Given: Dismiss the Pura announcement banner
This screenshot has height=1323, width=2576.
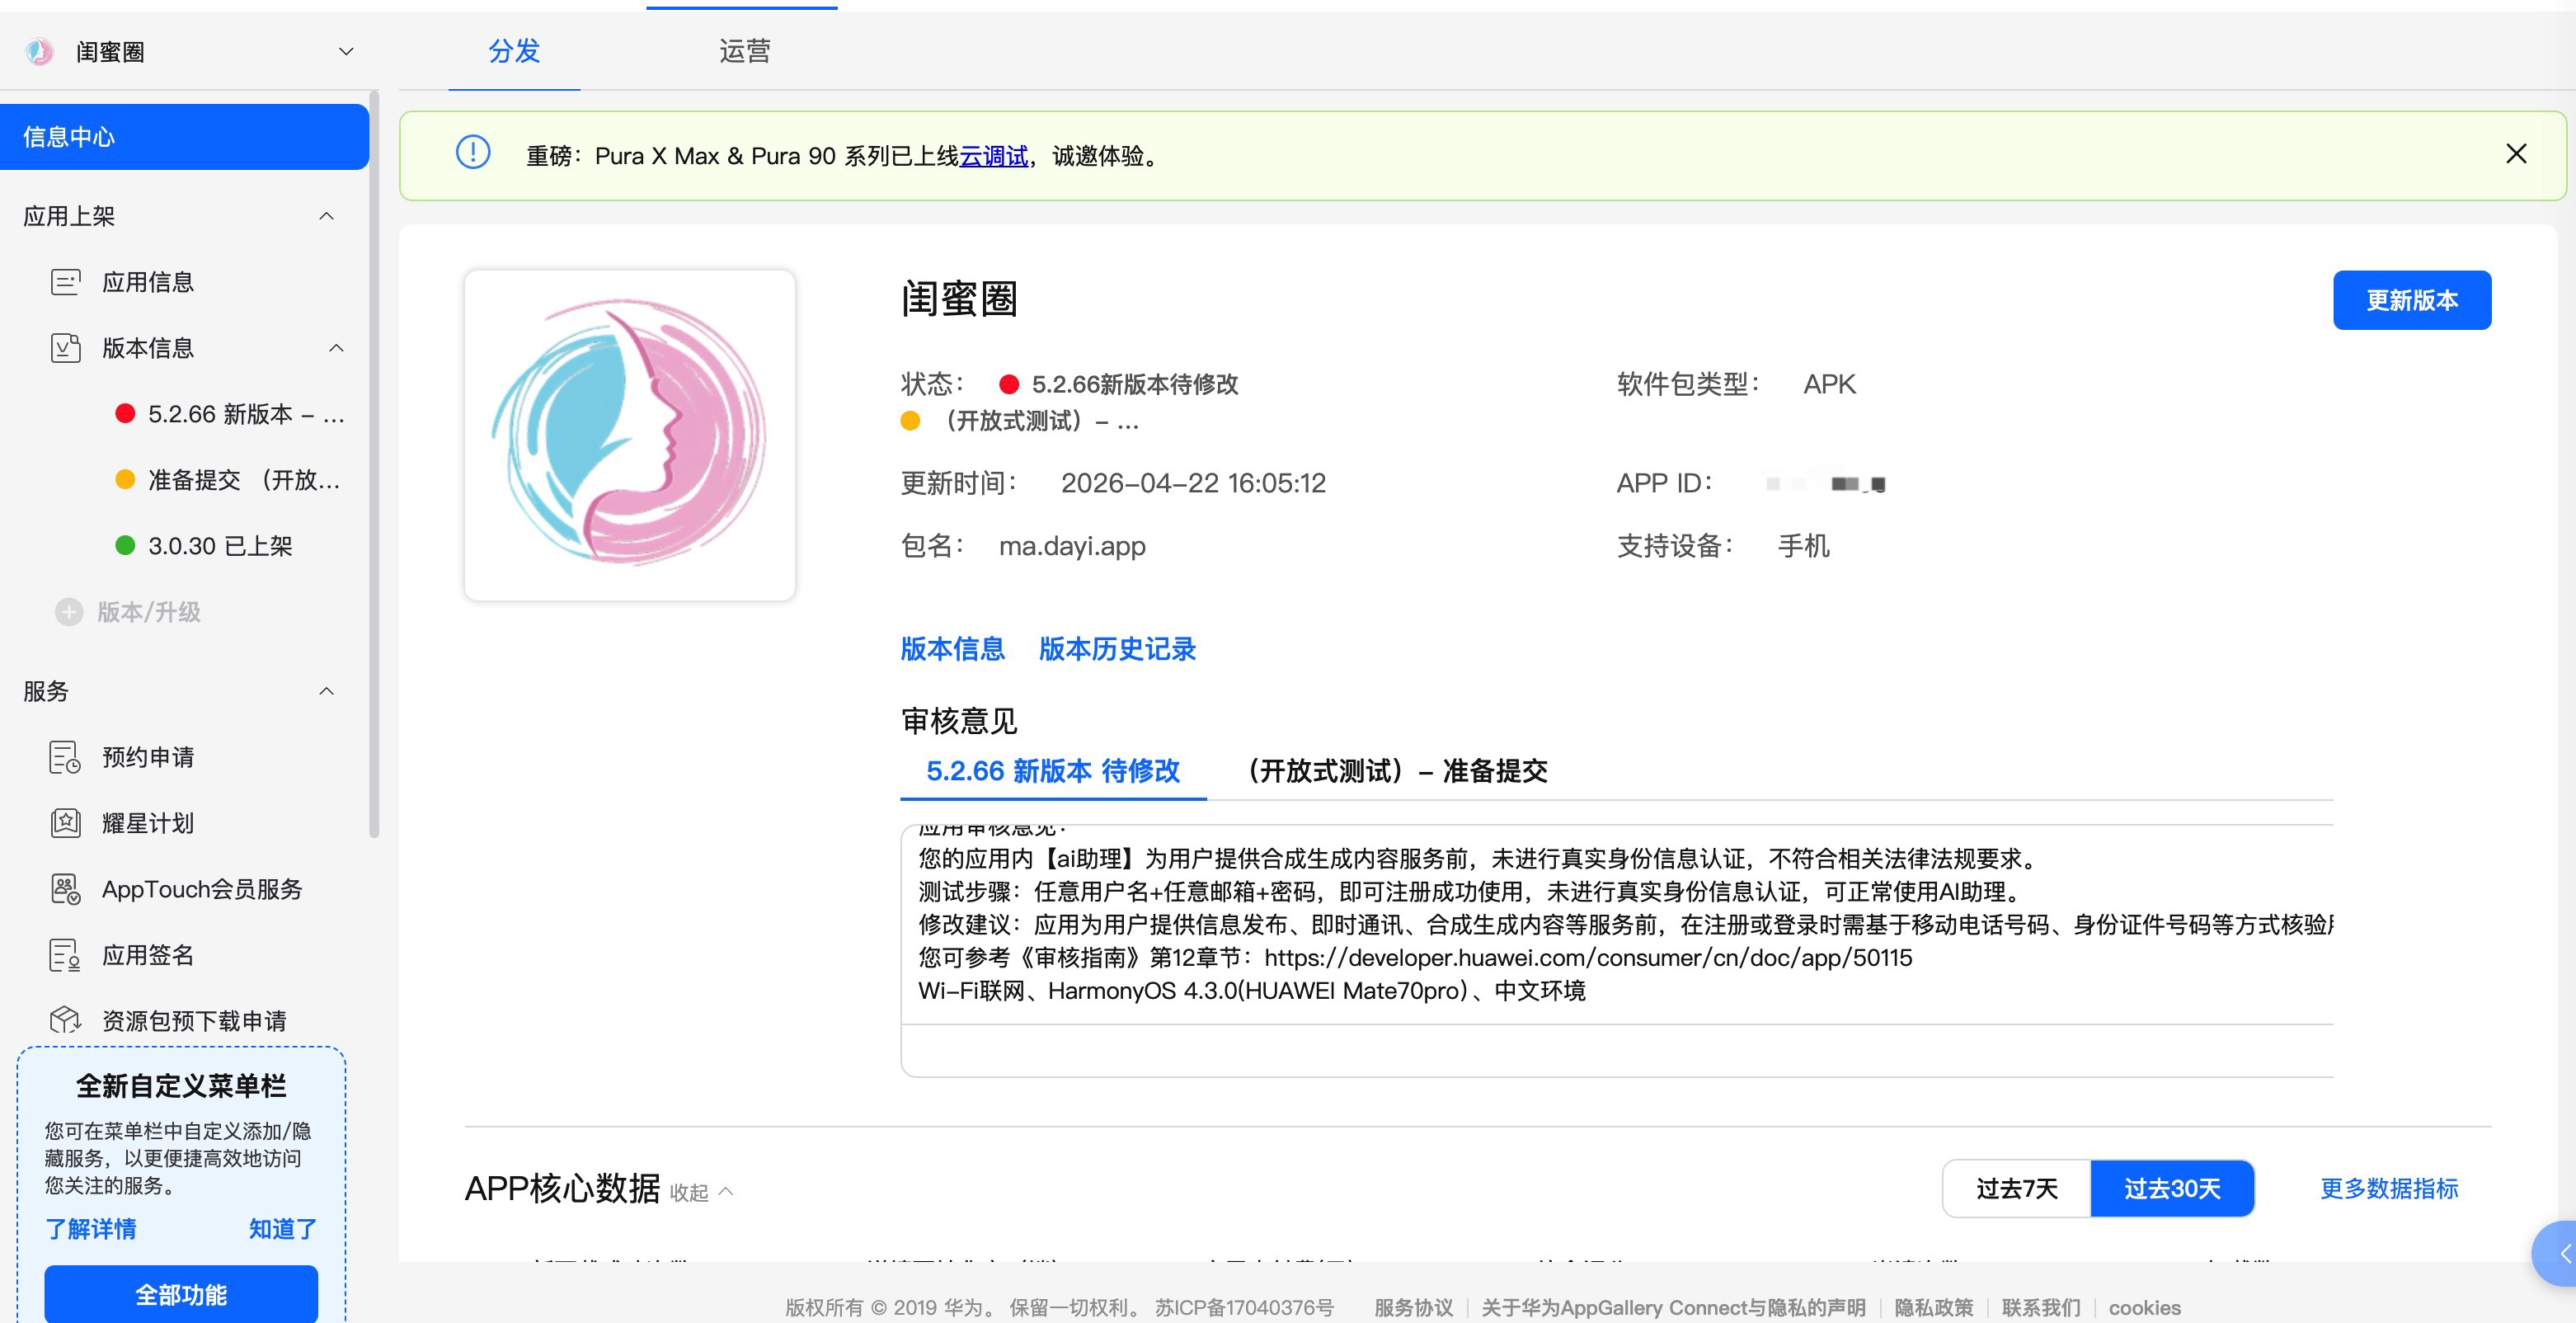Looking at the screenshot, I should tap(2516, 154).
